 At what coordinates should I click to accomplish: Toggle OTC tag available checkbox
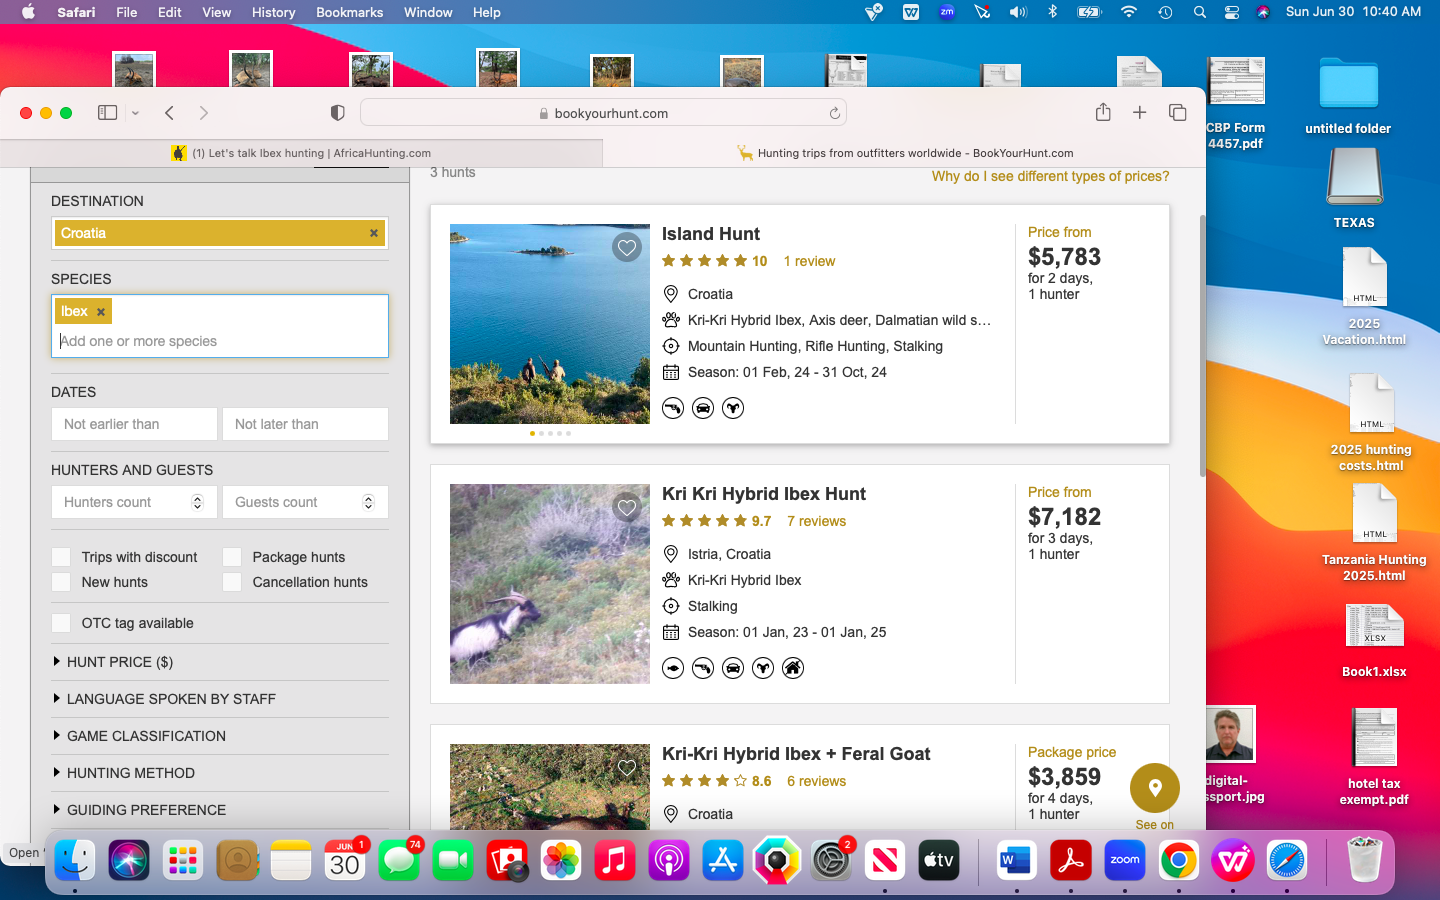pyautogui.click(x=62, y=623)
